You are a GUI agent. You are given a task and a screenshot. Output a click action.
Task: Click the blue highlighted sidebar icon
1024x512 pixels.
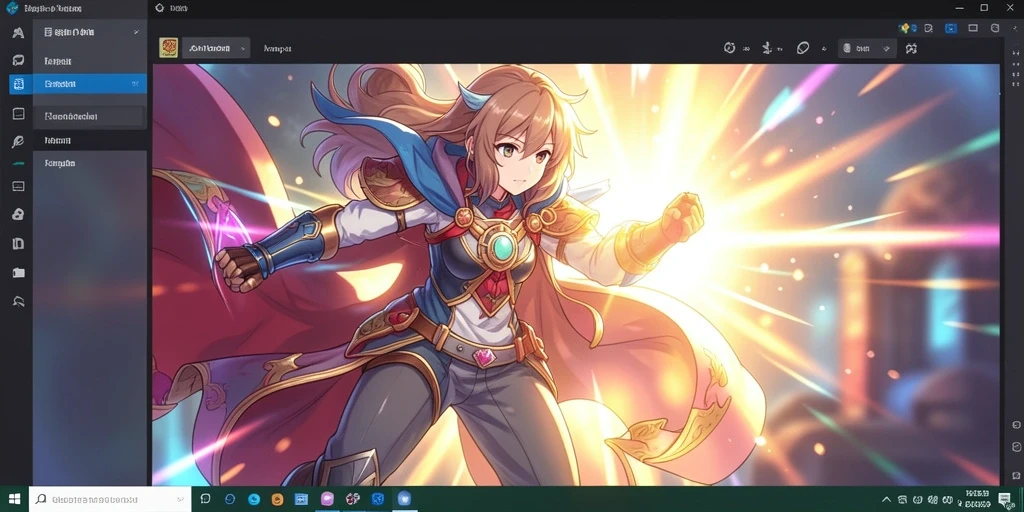[18, 84]
